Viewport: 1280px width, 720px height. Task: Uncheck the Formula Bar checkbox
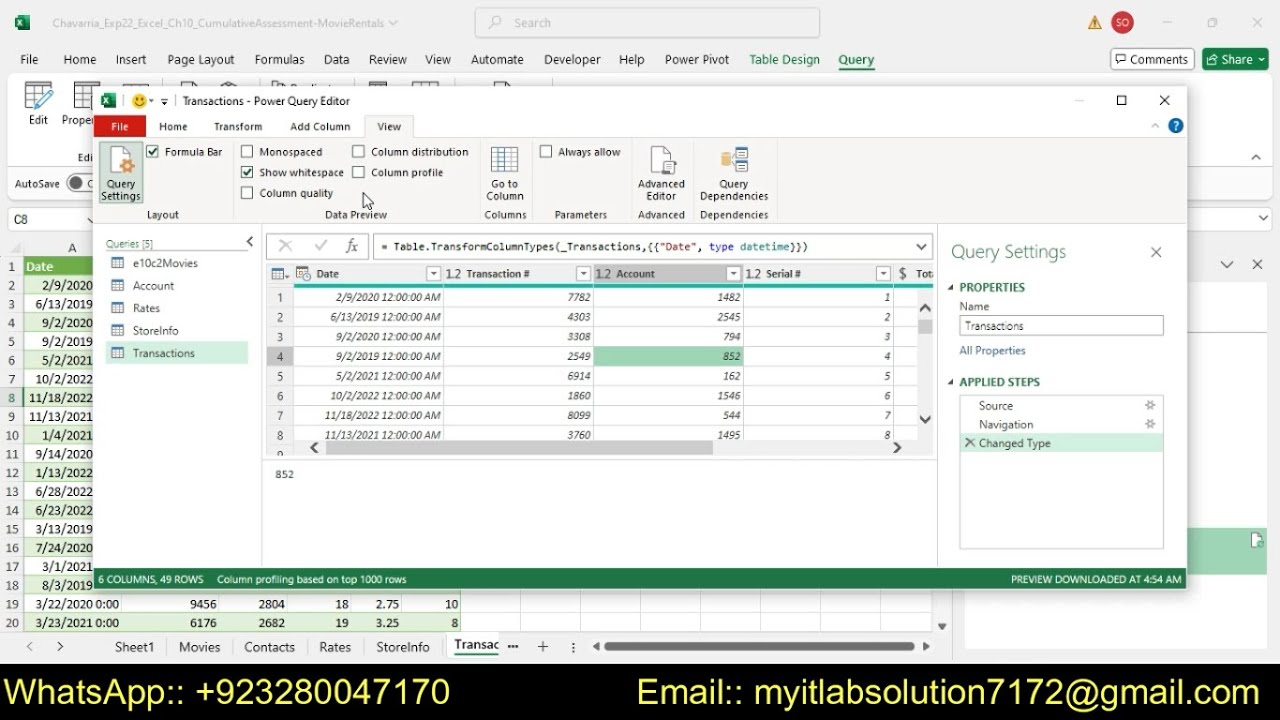(x=152, y=152)
